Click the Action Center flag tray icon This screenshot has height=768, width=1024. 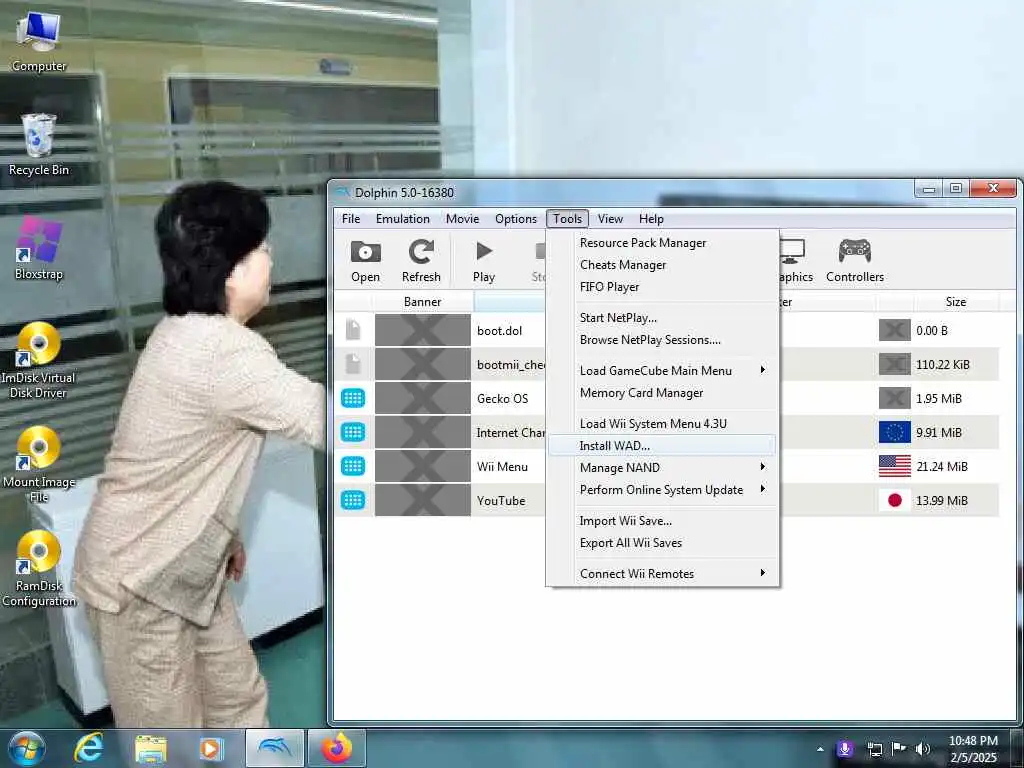coord(899,749)
